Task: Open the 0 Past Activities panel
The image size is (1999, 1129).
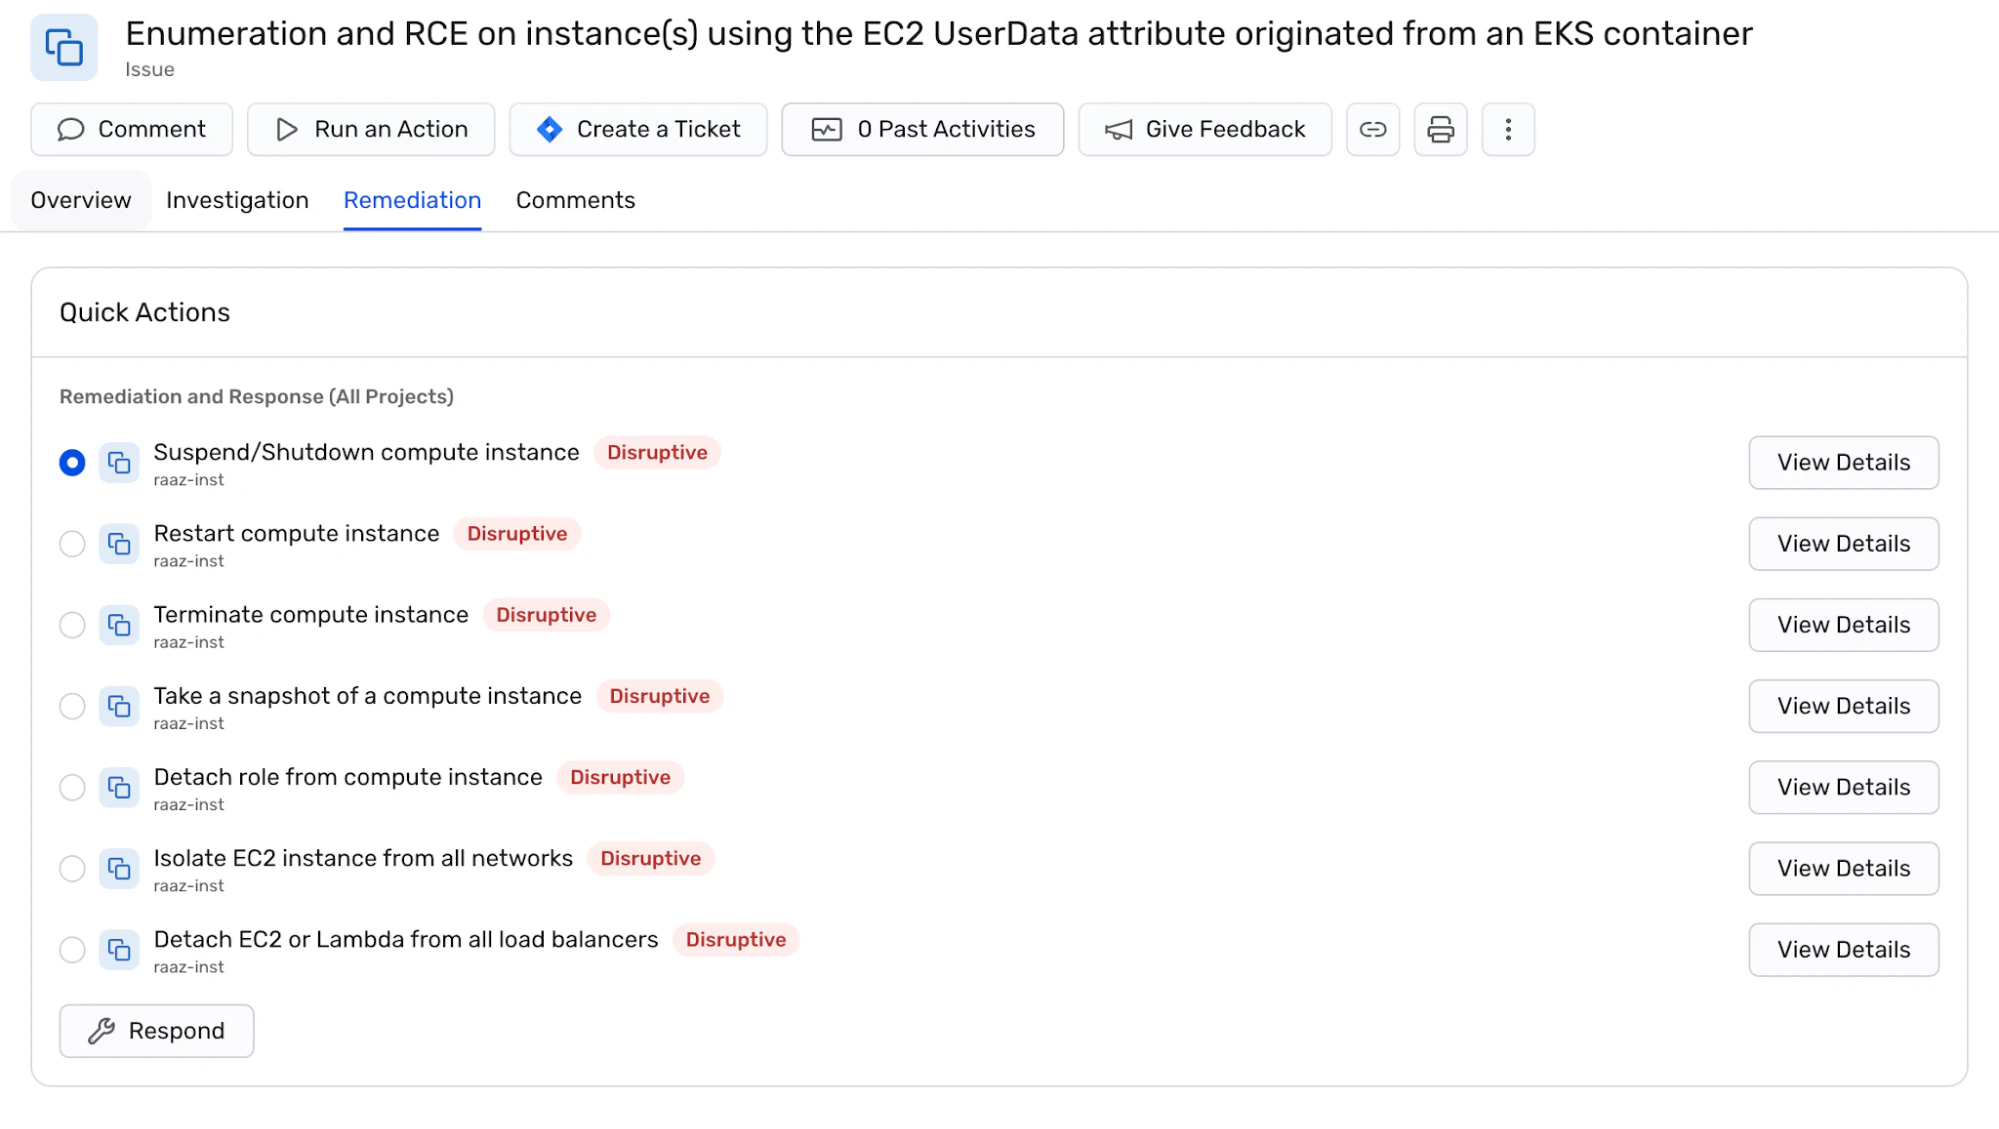Action: click(x=922, y=130)
